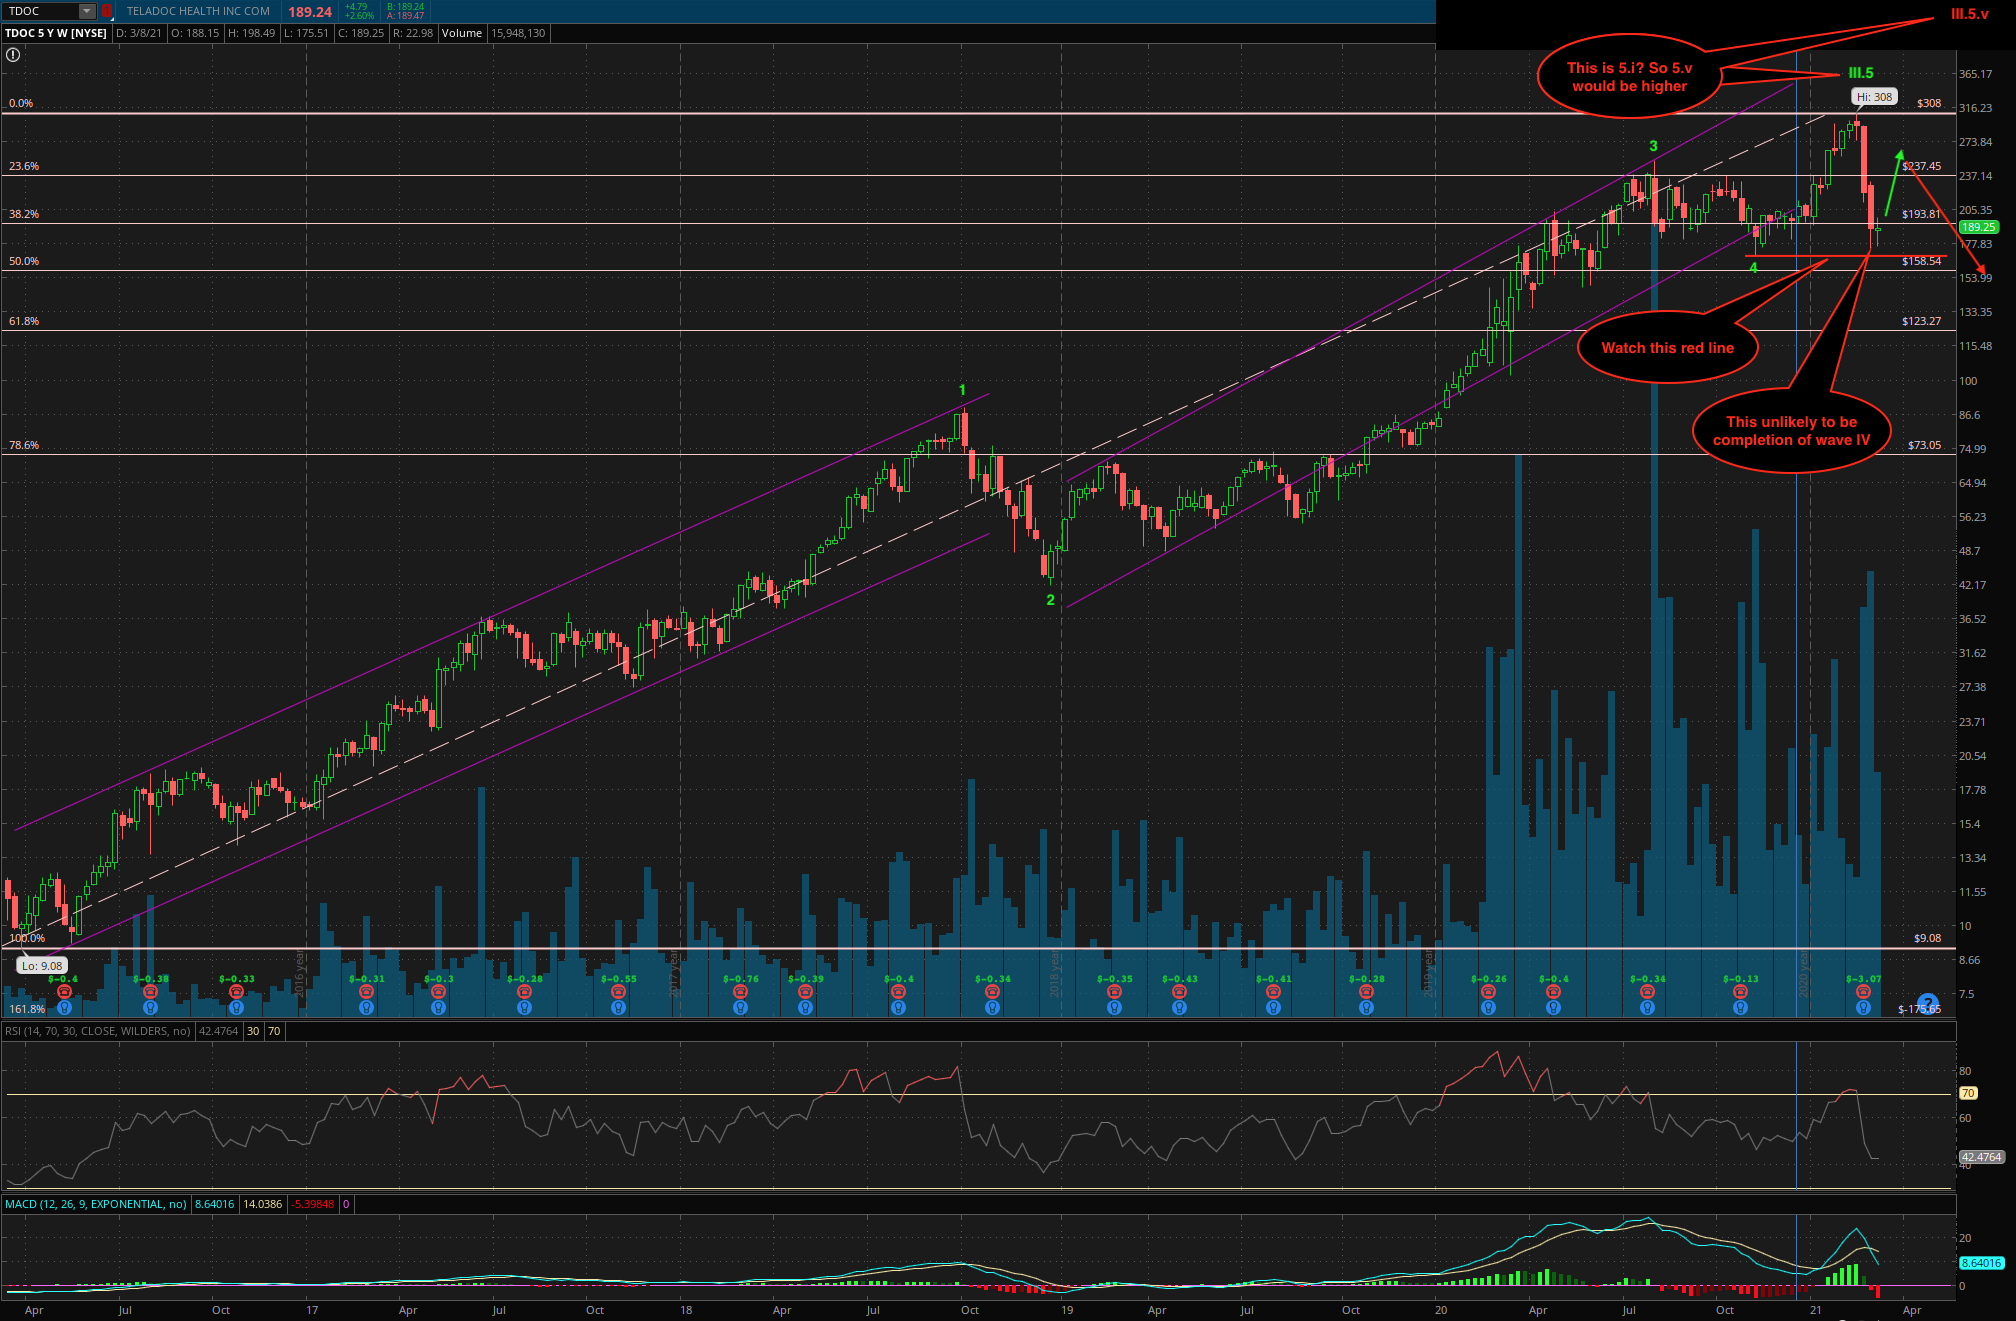This screenshot has height=1321, width=2016.
Task: Click the earnings phone icon under $-0.76
Action: coord(740,992)
